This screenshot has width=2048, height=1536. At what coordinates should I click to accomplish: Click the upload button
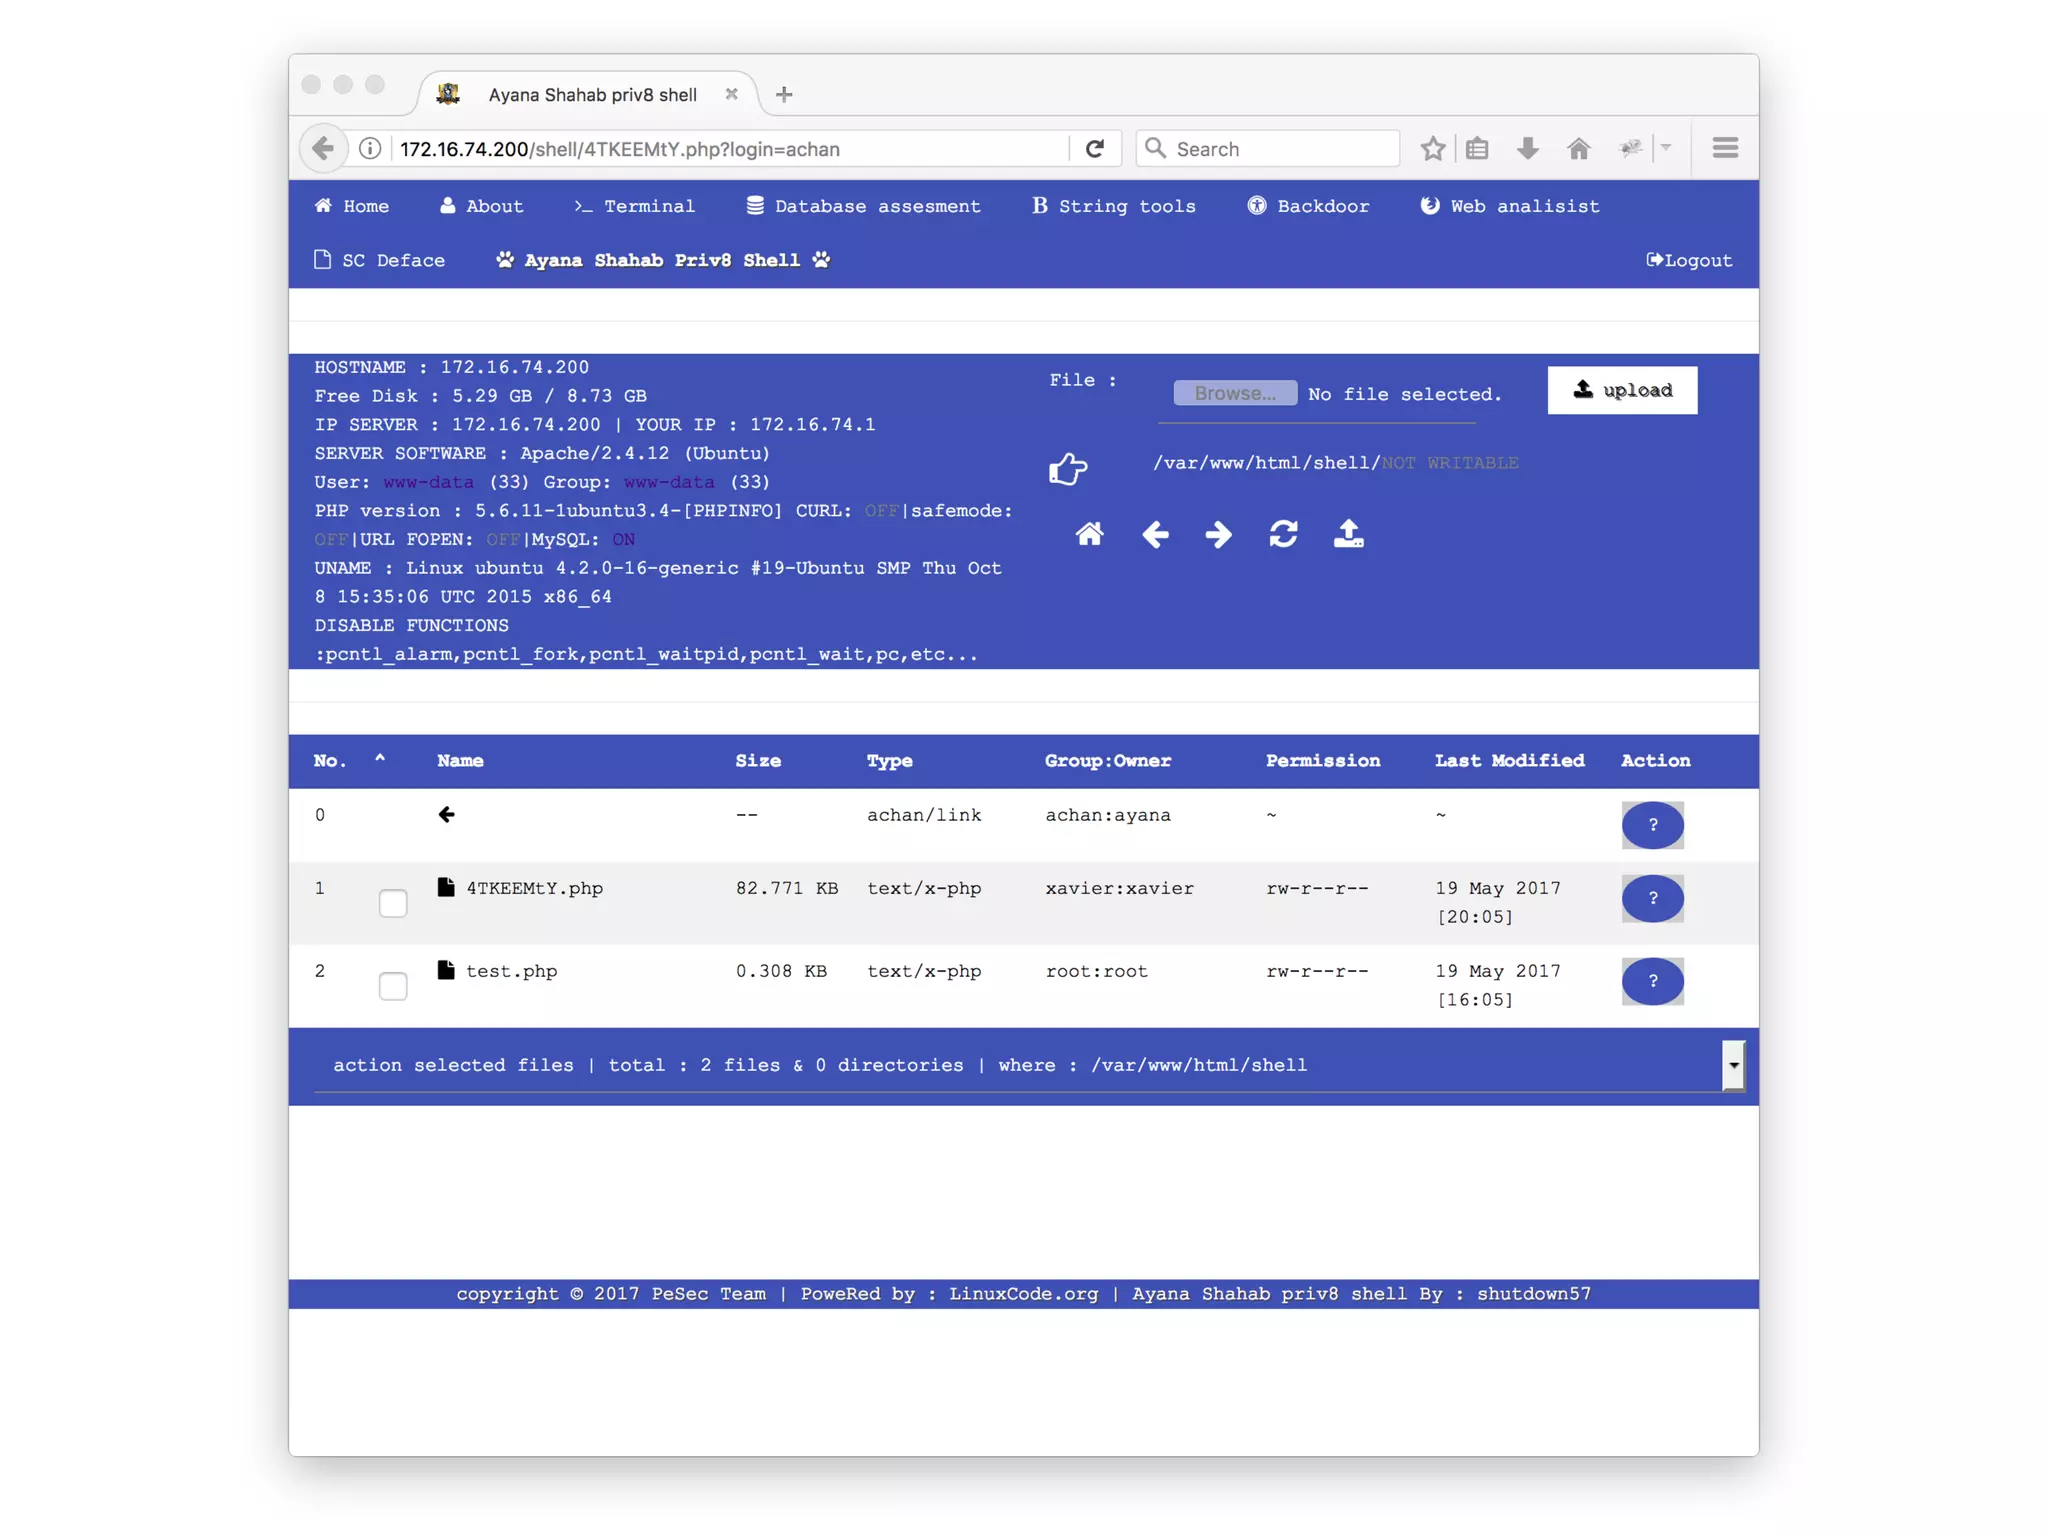(1621, 390)
